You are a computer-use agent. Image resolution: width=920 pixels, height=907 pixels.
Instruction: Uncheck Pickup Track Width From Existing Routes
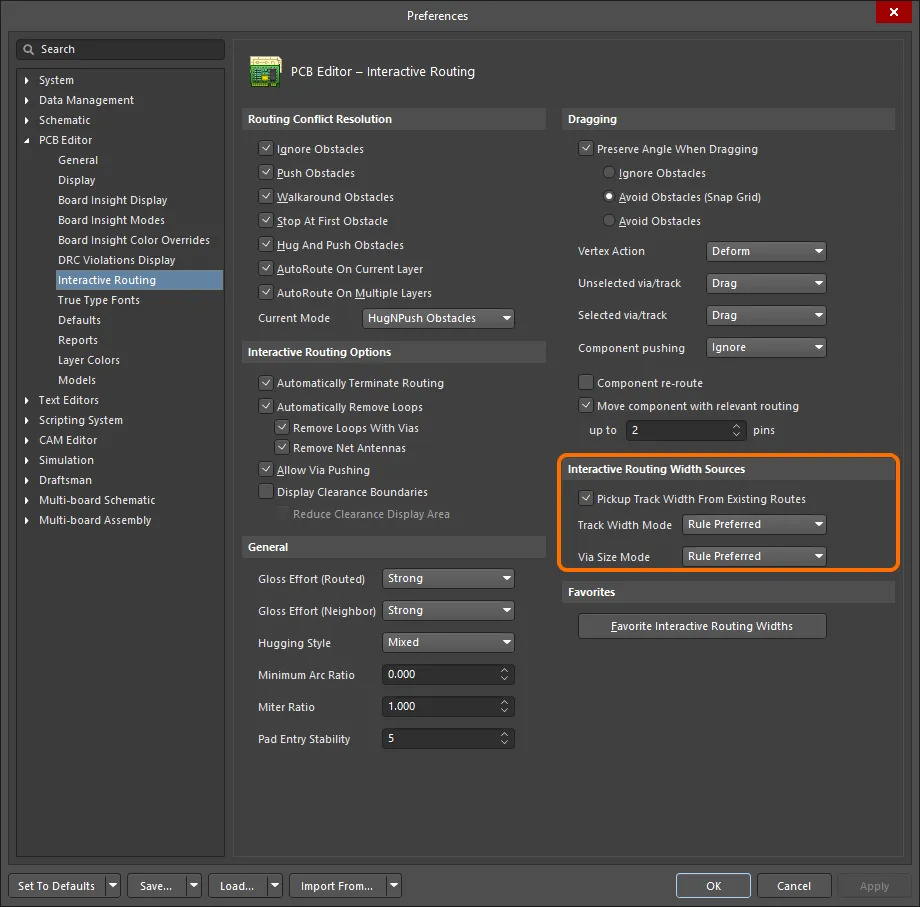(x=586, y=498)
